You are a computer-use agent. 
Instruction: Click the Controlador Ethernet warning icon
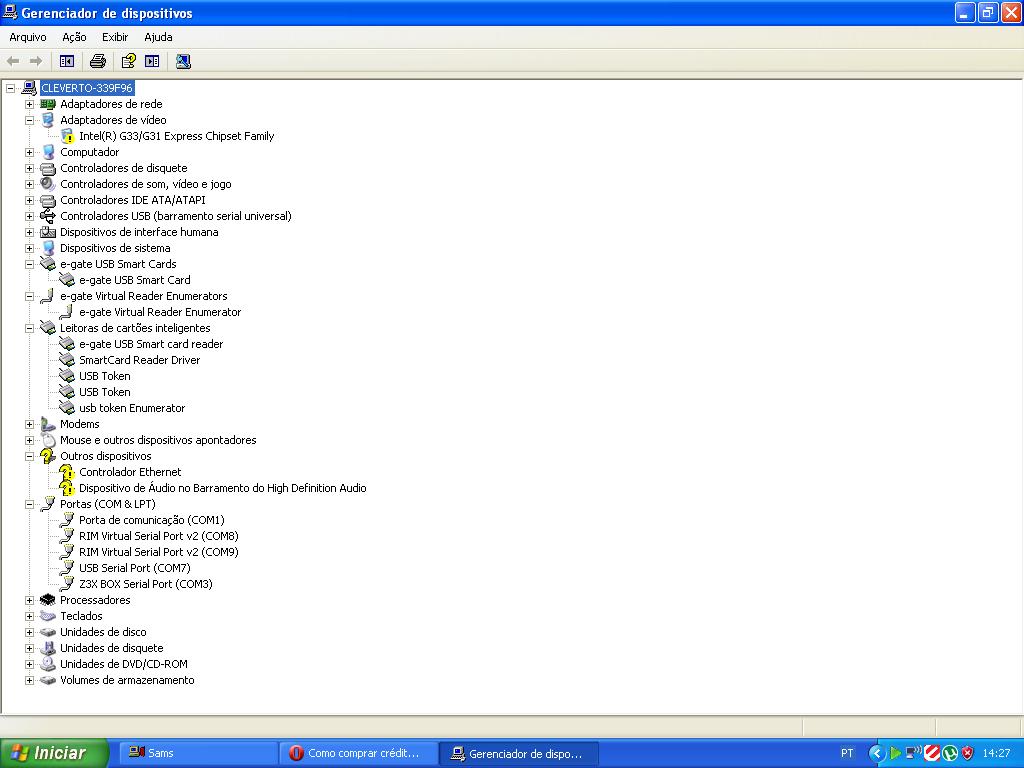pos(67,472)
